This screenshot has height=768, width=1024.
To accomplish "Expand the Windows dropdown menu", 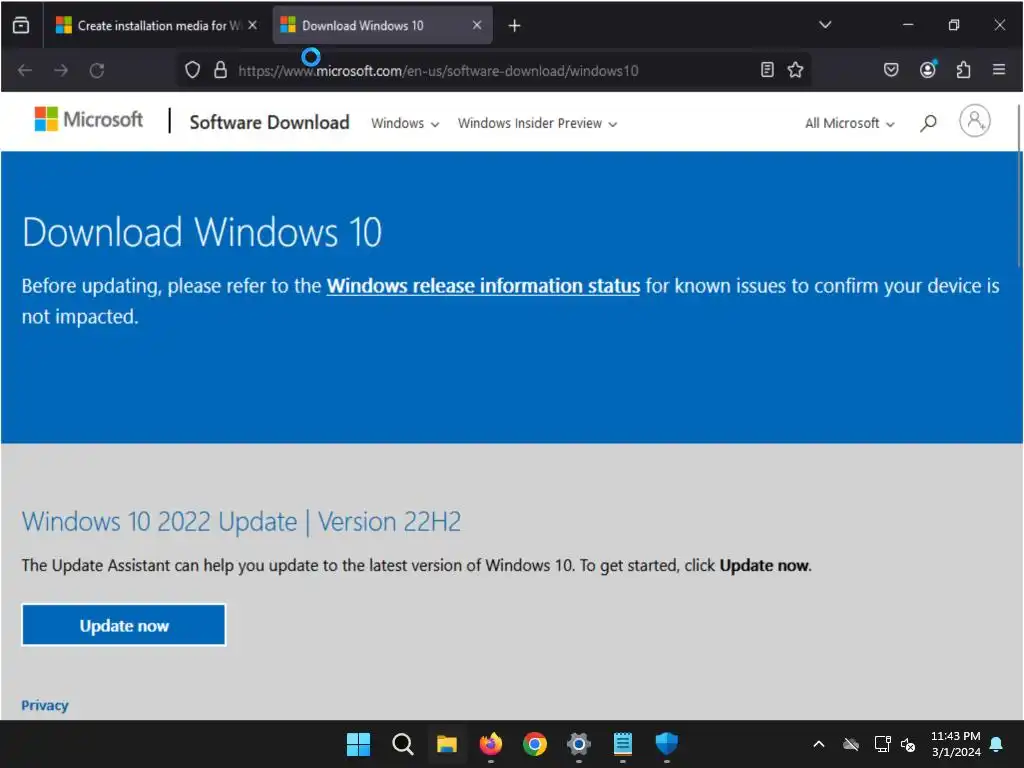I will click(x=405, y=123).
